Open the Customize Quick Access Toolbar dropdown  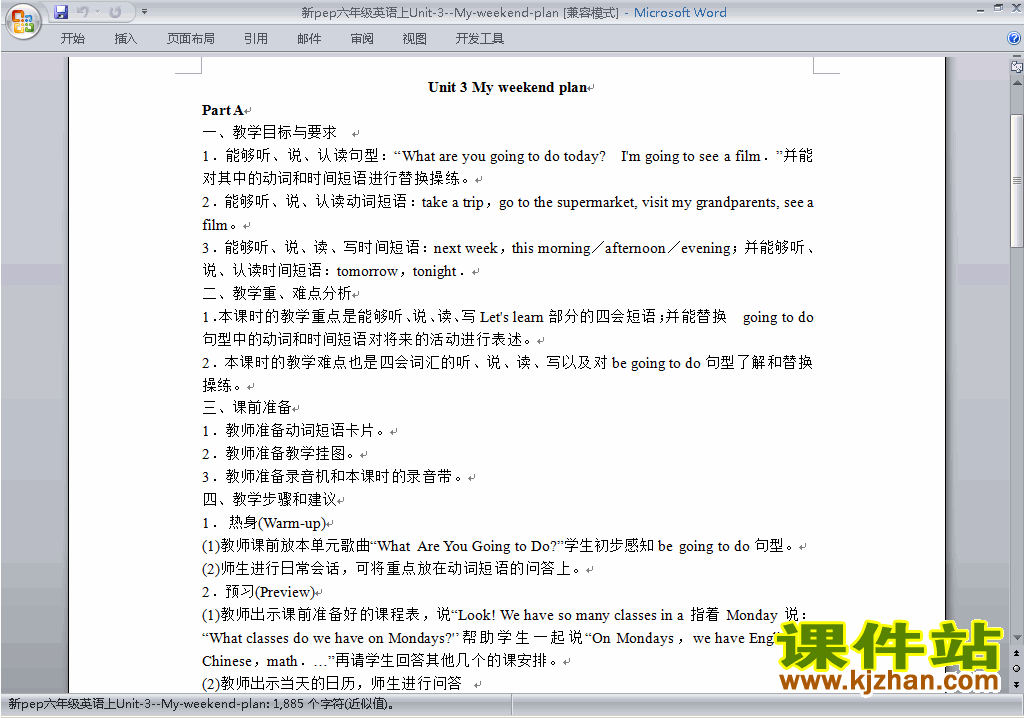click(144, 12)
